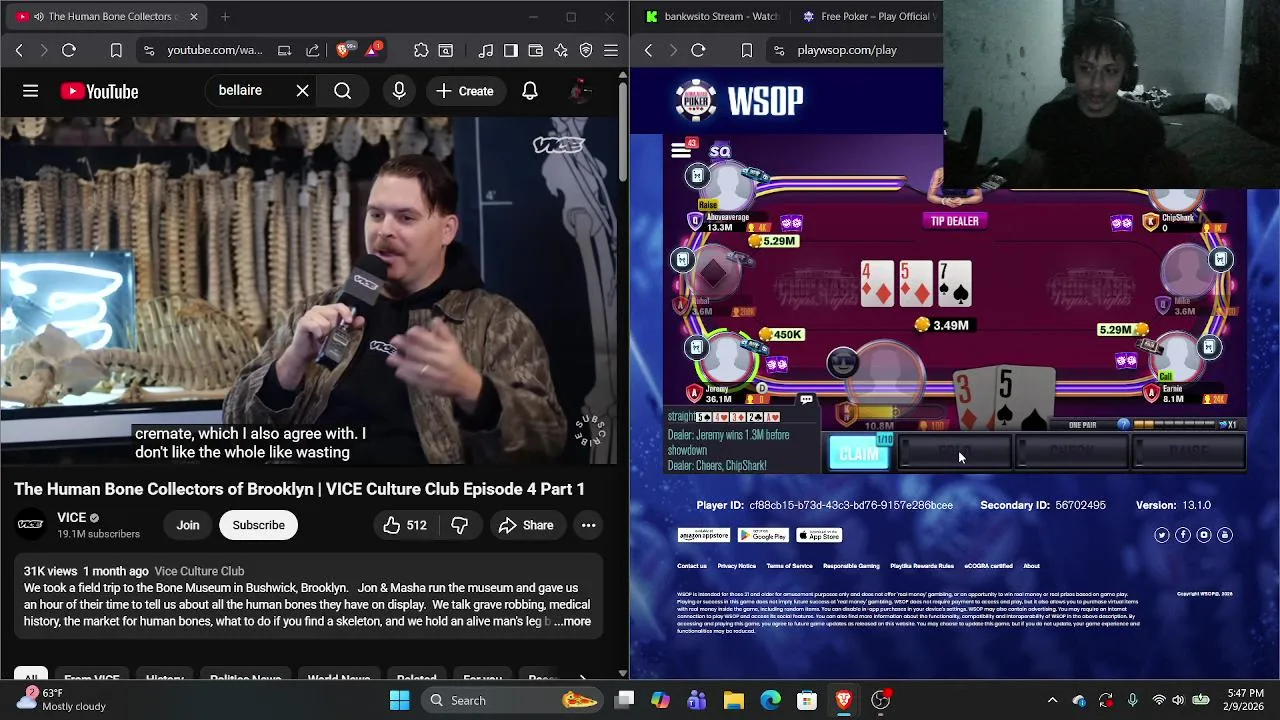Viewport: 1280px width, 720px height.
Task: Start voice search with the microphone
Action: [399, 91]
